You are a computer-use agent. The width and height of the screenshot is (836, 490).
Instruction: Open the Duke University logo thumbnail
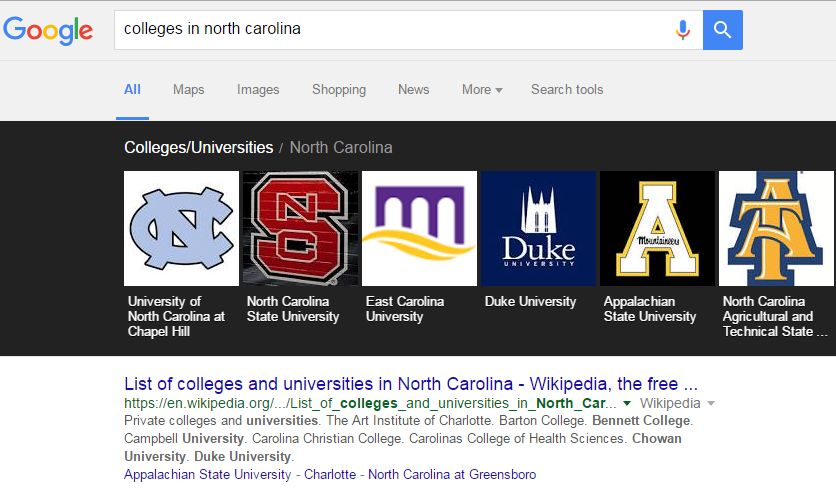pos(538,228)
